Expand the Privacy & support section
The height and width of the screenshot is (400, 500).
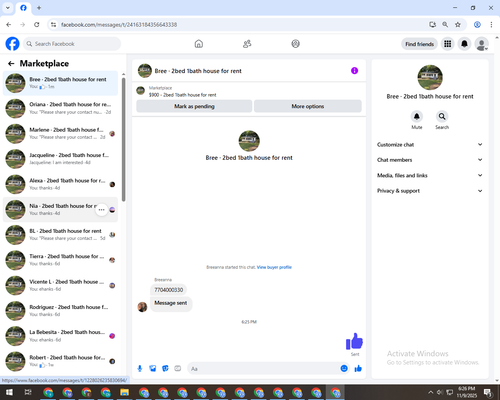pos(430,191)
